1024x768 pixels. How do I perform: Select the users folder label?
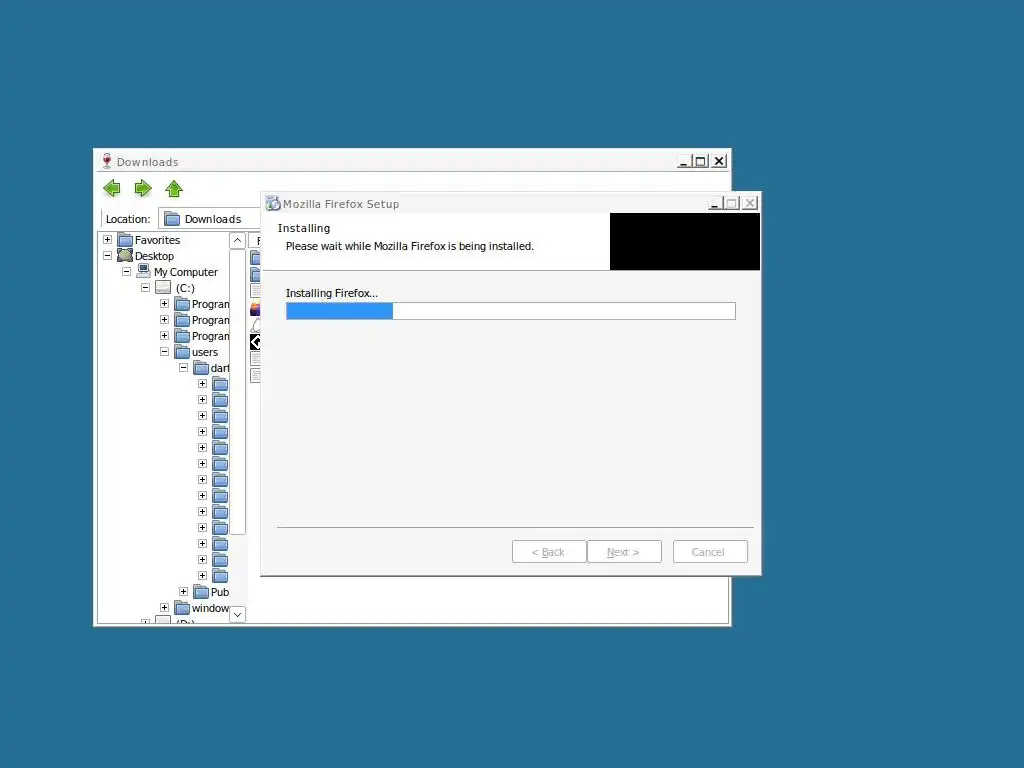click(x=204, y=352)
